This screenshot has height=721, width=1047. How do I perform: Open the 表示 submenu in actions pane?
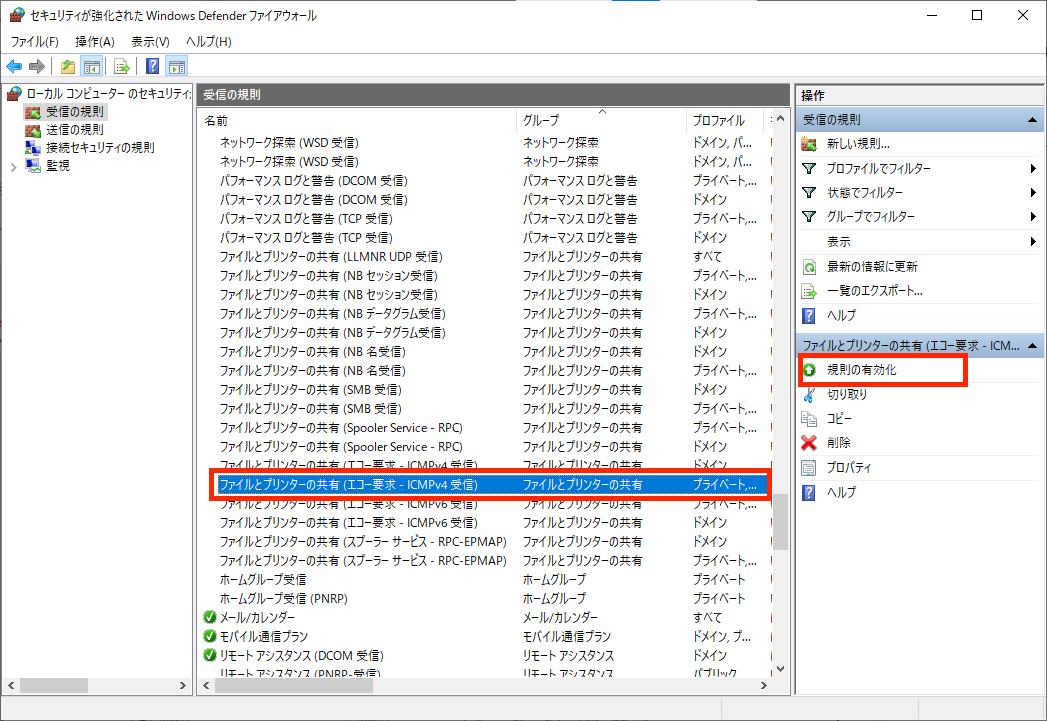click(x=839, y=242)
